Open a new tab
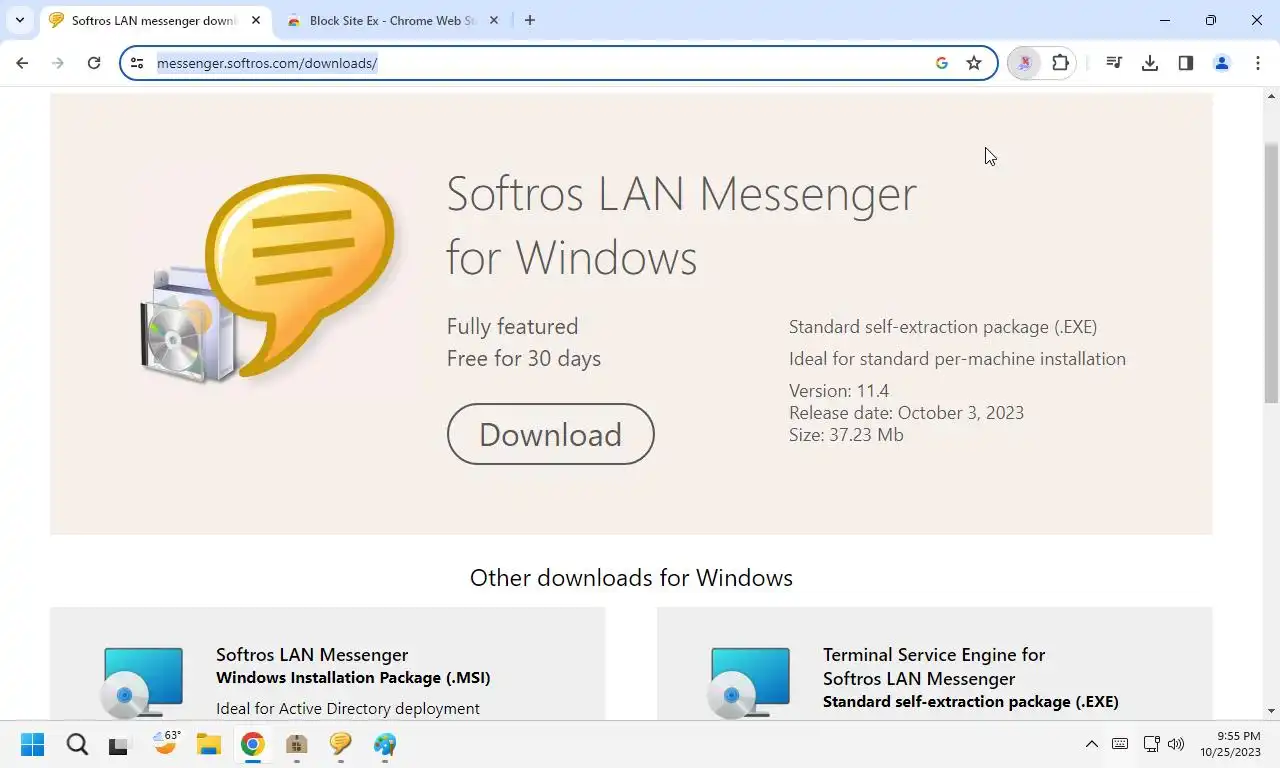Viewport: 1280px width, 768px height. [x=530, y=20]
